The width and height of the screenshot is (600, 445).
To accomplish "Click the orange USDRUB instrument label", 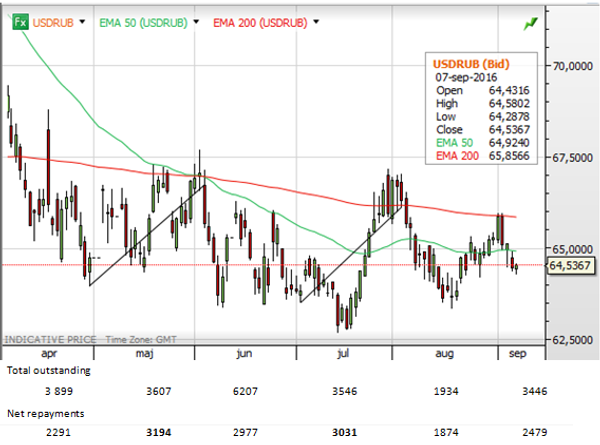I will (53, 23).
